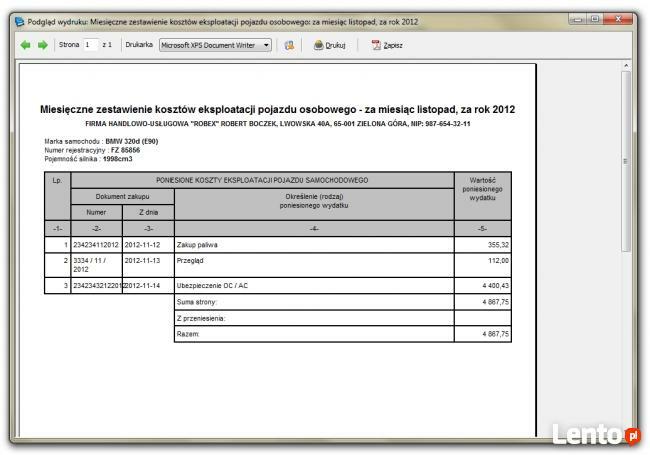Click the dropdown arrow beside Microsoft XPS Document Writer
This screenshot has width=650, height=455.
point(266,45)
